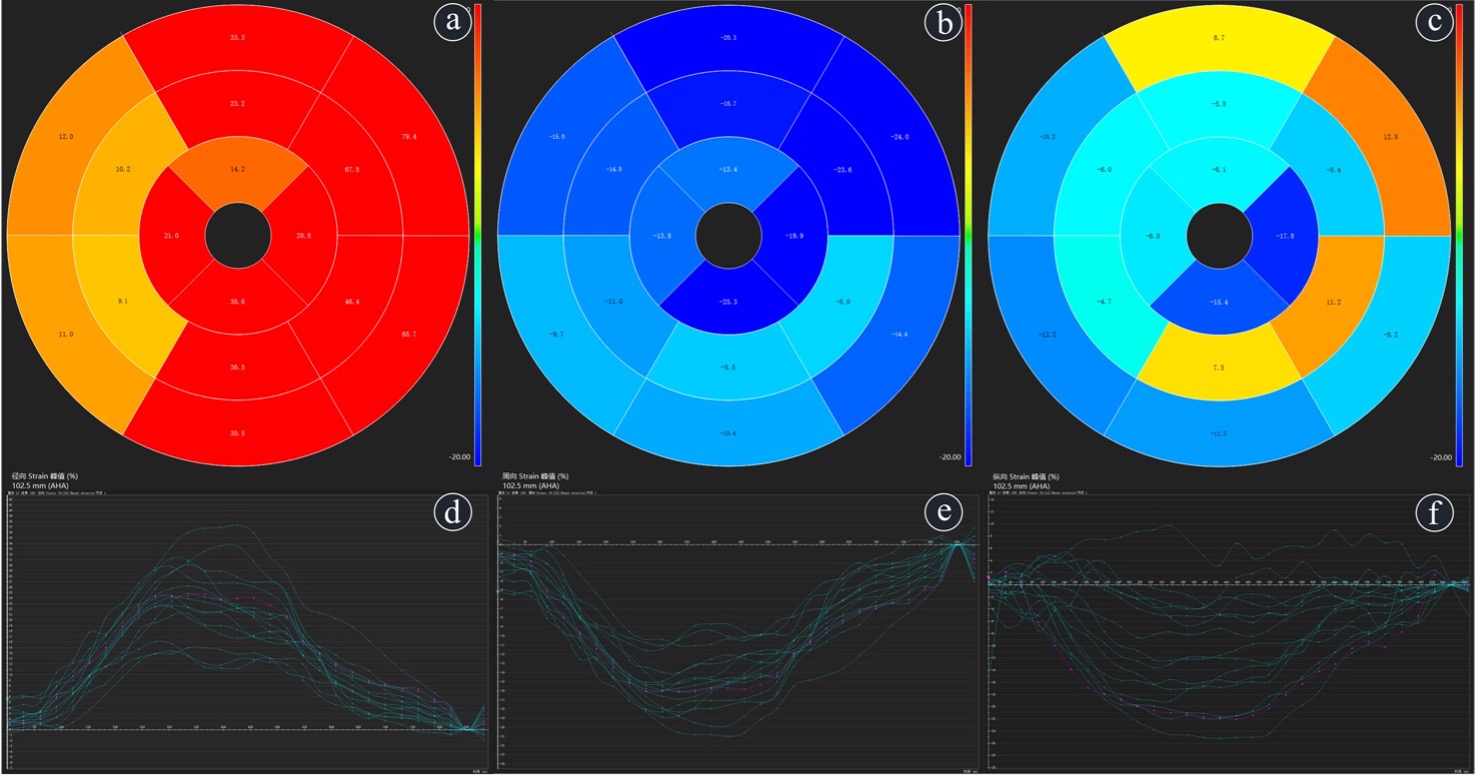Screen dimensions: 1478x779
Task: Click the -20.00 scale label under panel b
Action: pyautogui.click(x=951, y=457)
